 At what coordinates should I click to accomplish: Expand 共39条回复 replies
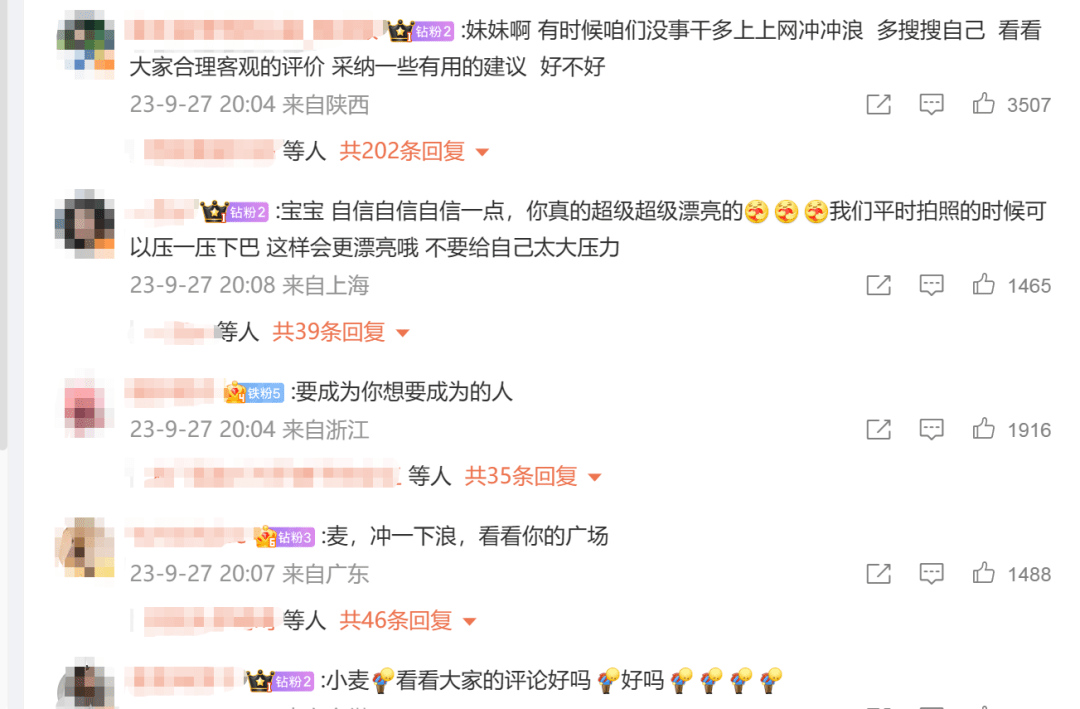pyautogui.click(x=340, y=332)
